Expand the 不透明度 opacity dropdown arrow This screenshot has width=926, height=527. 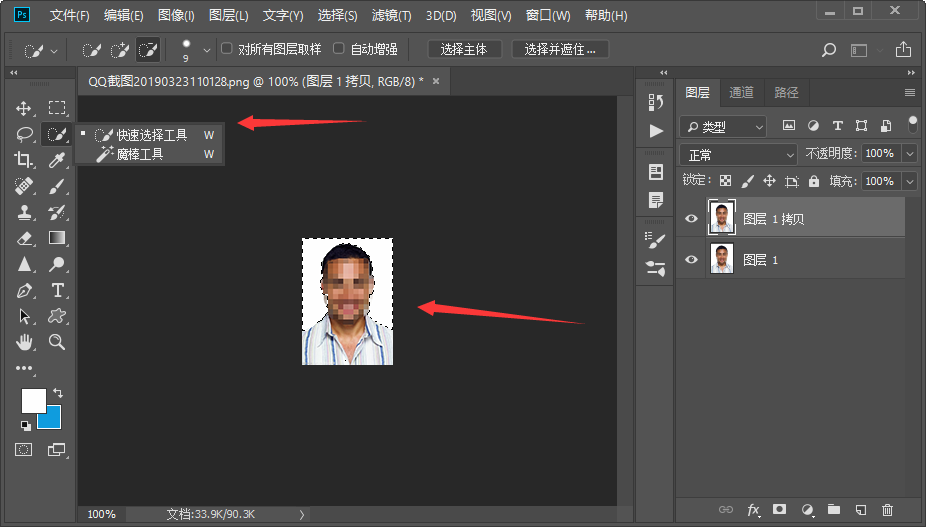tap(909, 154)
